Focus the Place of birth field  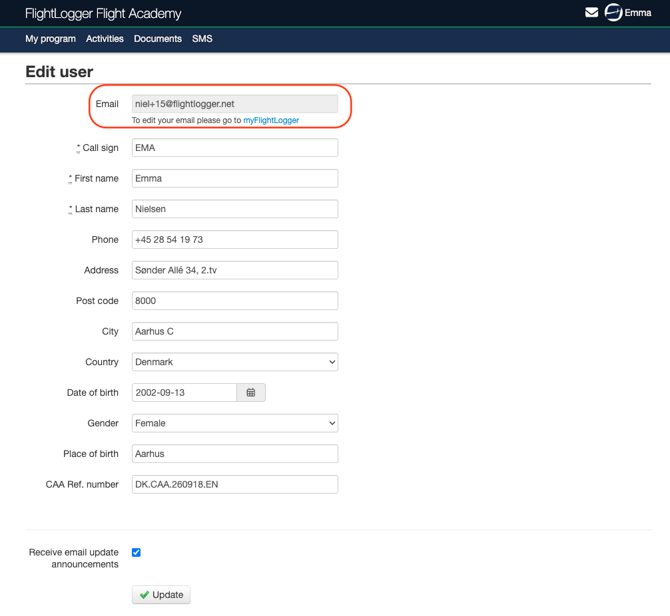coord(235,454)
